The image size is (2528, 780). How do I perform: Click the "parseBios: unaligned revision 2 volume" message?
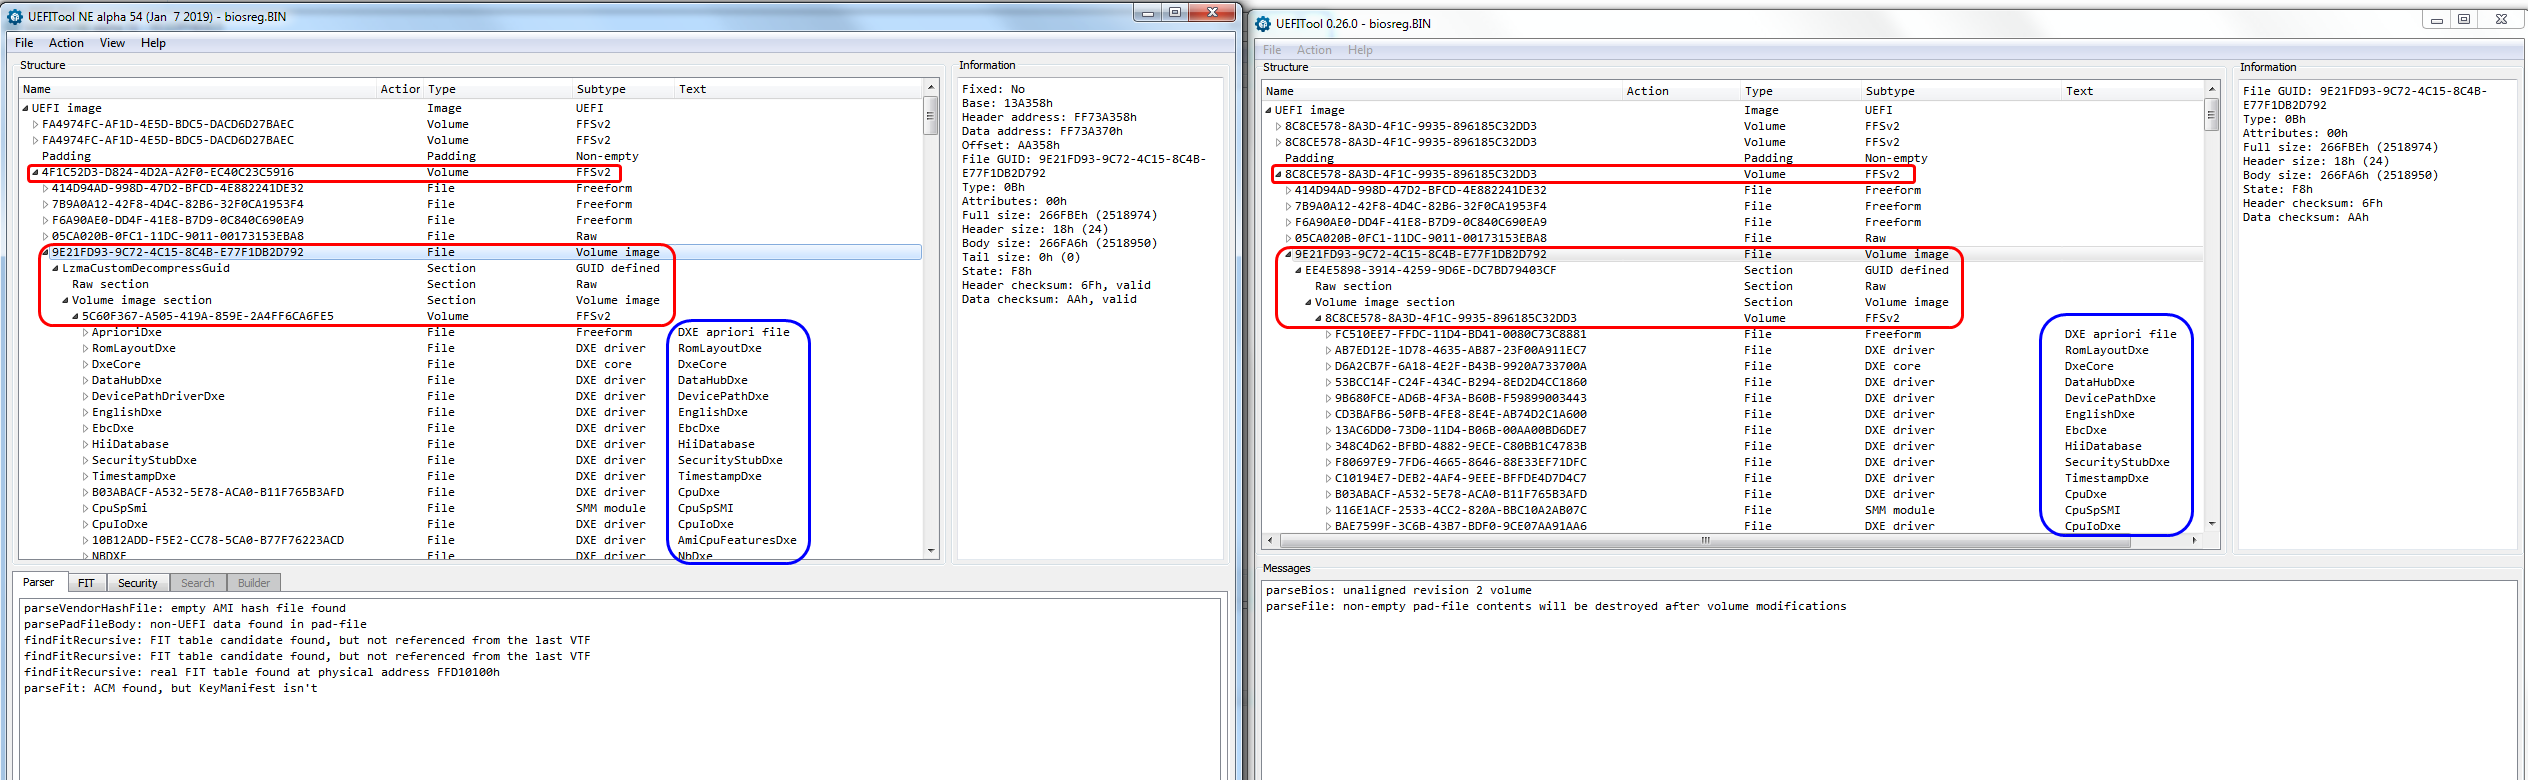coord(1399,590)
